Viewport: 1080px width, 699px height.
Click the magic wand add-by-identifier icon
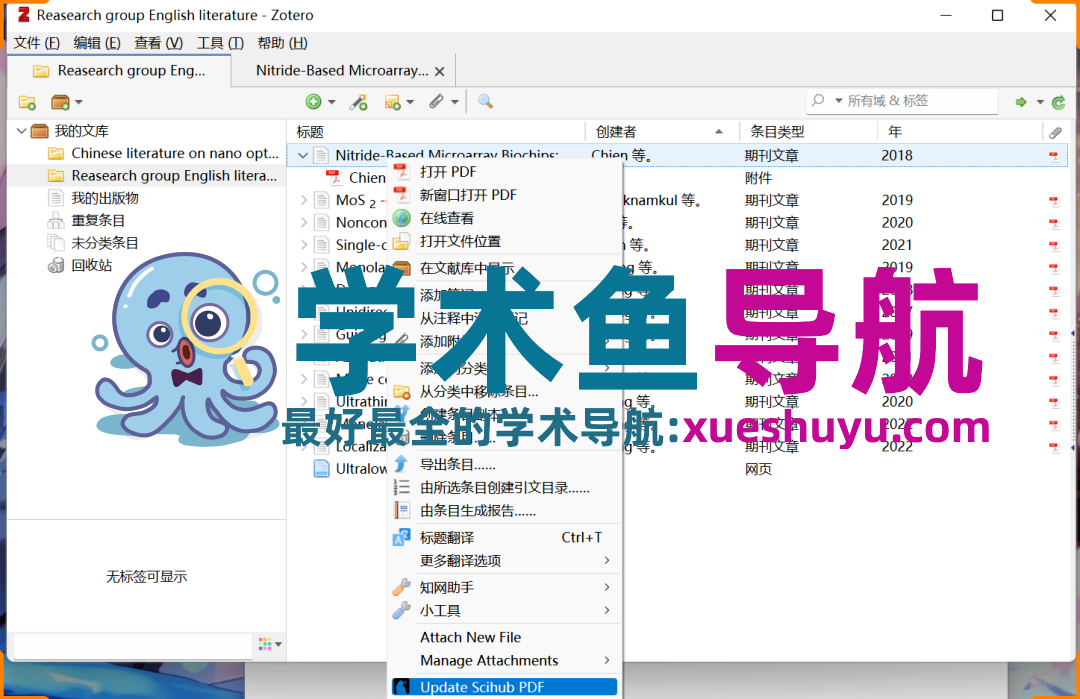(x=358, y=103)
